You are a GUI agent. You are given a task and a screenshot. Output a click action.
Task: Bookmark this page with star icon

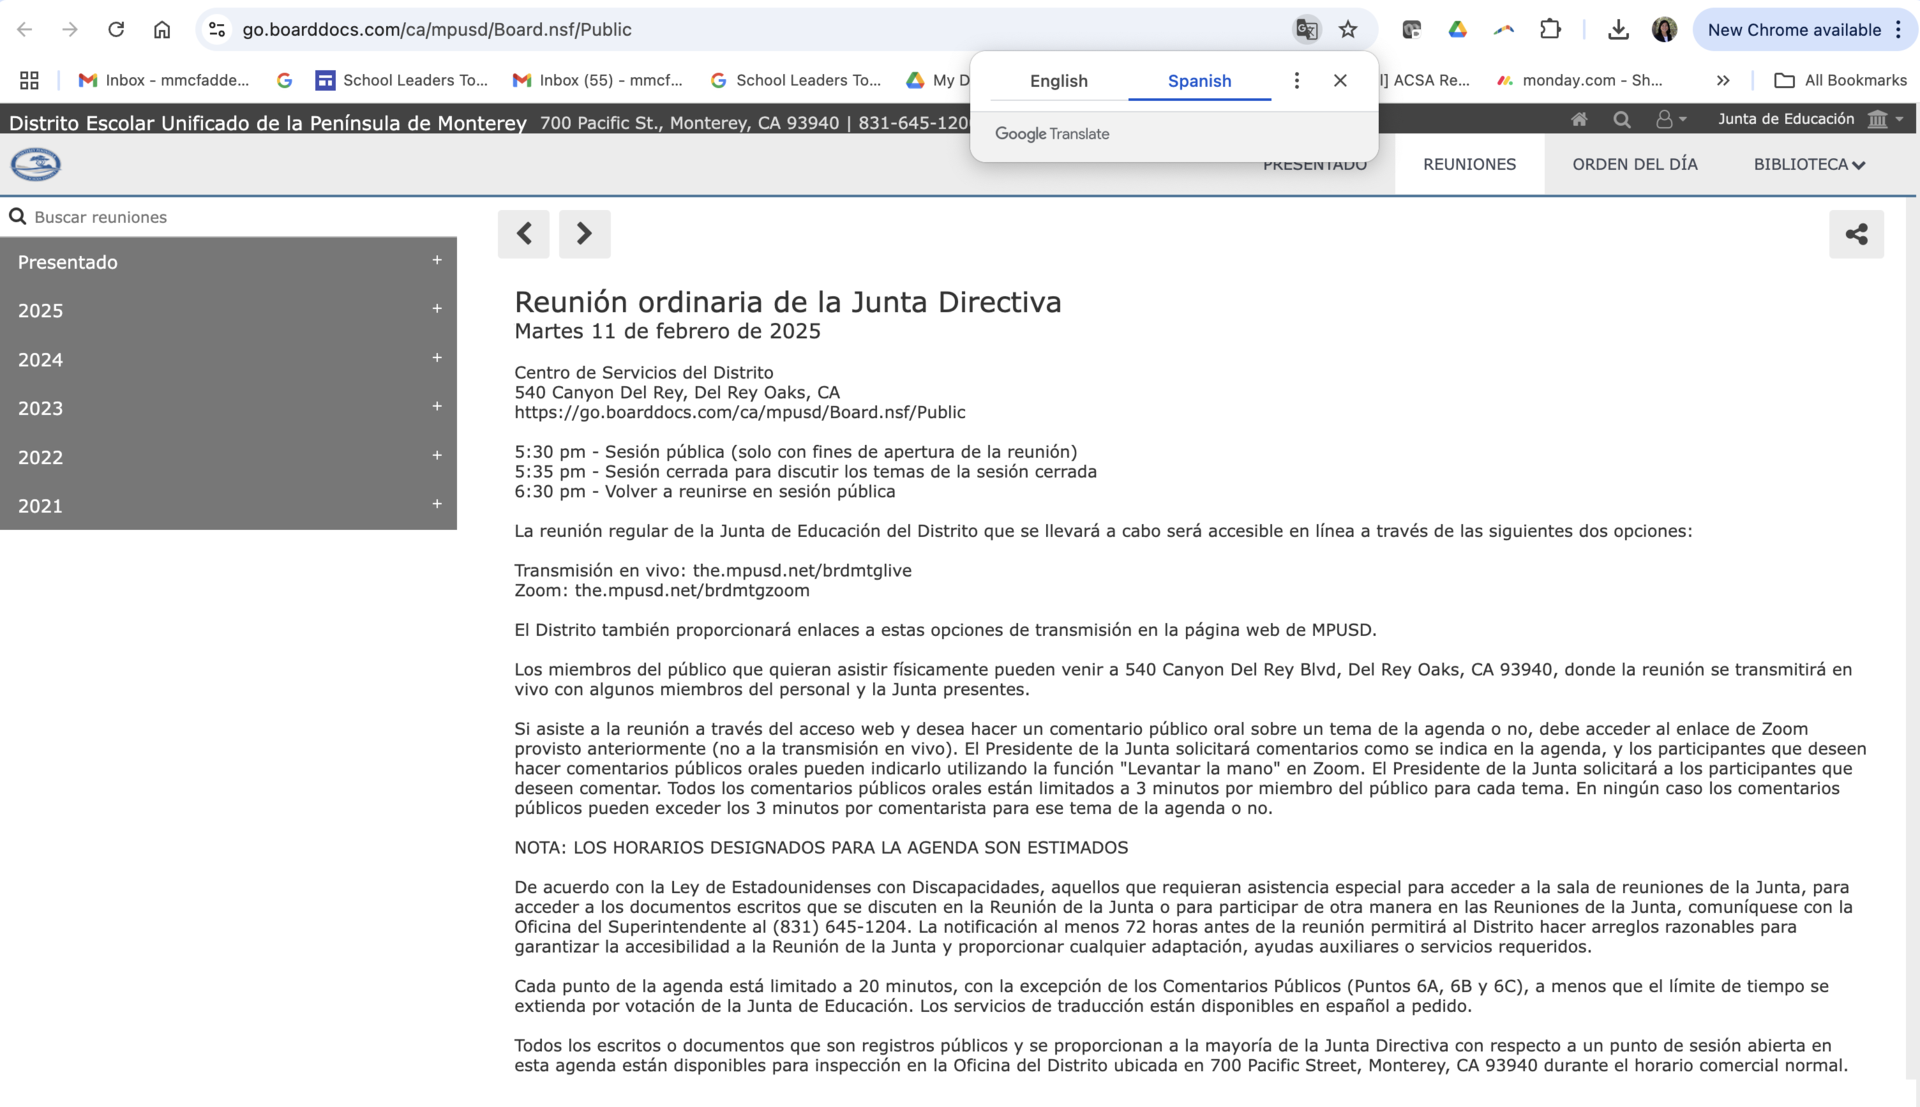coord(1348,29)
